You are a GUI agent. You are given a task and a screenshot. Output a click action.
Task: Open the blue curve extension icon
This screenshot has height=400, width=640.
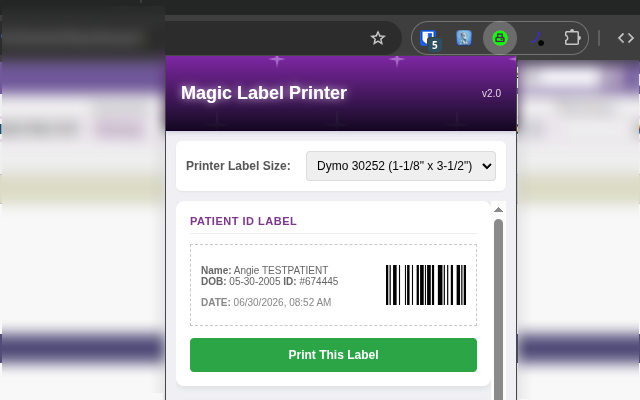(x=537, y=38)
